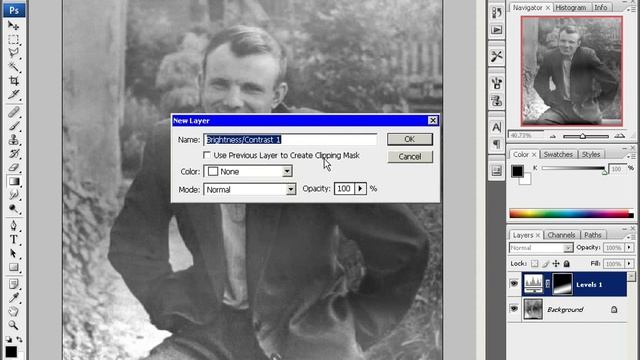Image resolution: width=640 pixels, height=360 pixels.
Task: Open the Mode dropdown in New Layer dialog
Action: coord(291,189)
